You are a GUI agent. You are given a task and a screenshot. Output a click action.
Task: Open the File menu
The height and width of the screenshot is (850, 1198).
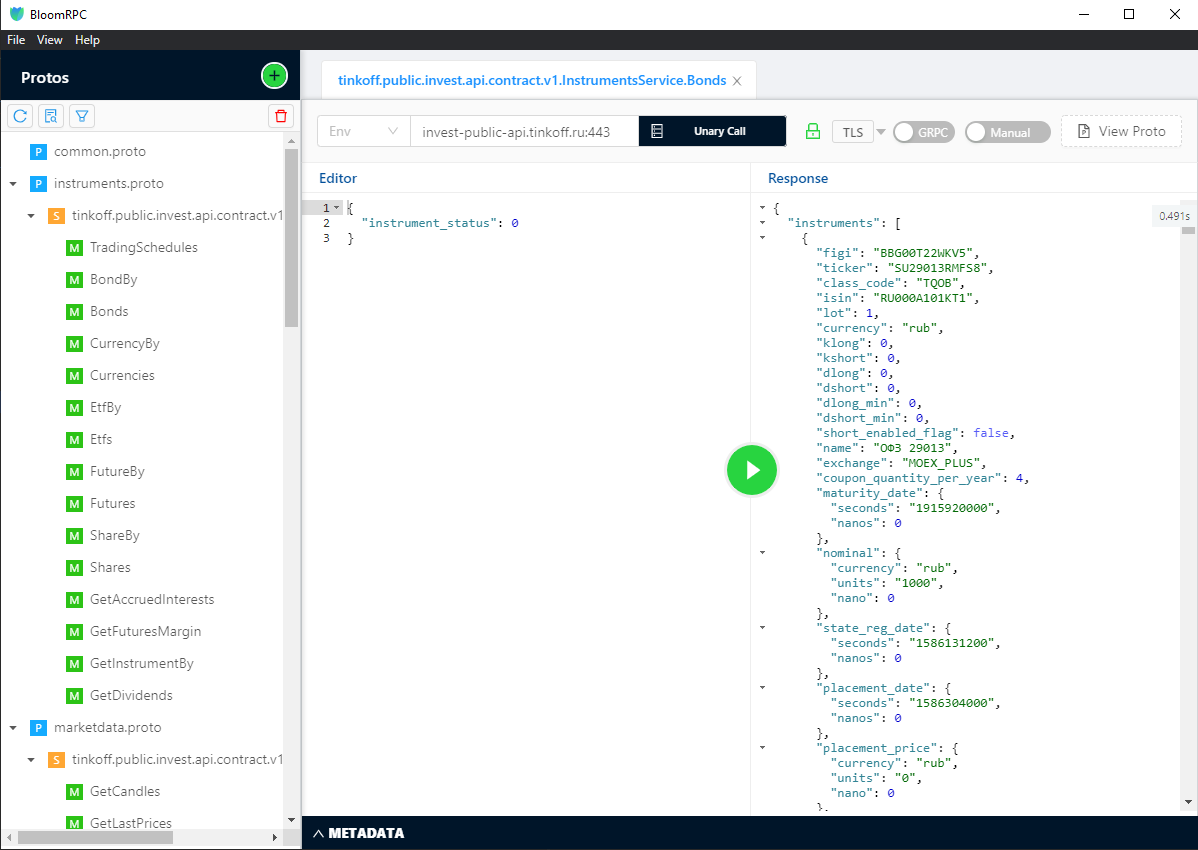click(x=16, y=40)
